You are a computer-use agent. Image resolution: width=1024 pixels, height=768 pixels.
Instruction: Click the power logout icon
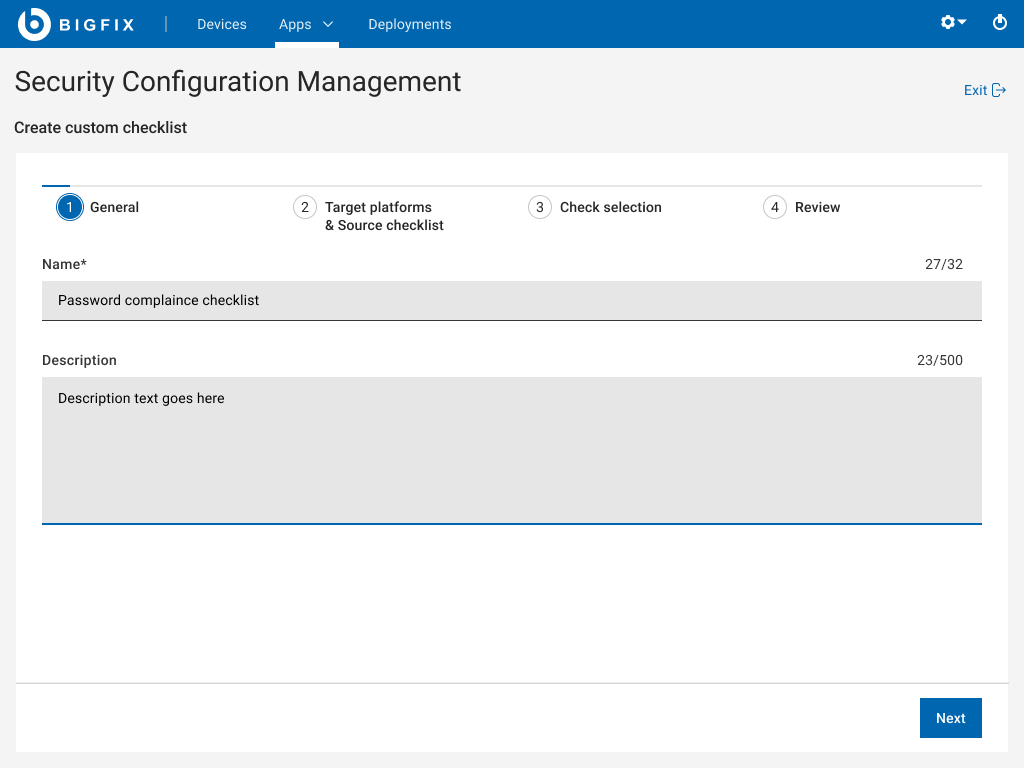(x=999, y=22)
